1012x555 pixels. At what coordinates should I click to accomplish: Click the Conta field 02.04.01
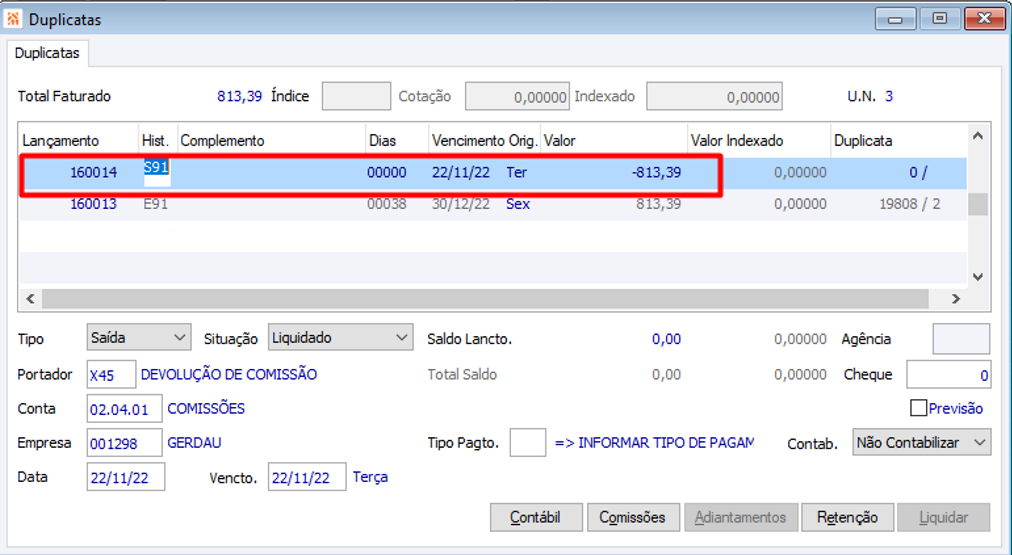pyautogui.click(x=124, y=409)
